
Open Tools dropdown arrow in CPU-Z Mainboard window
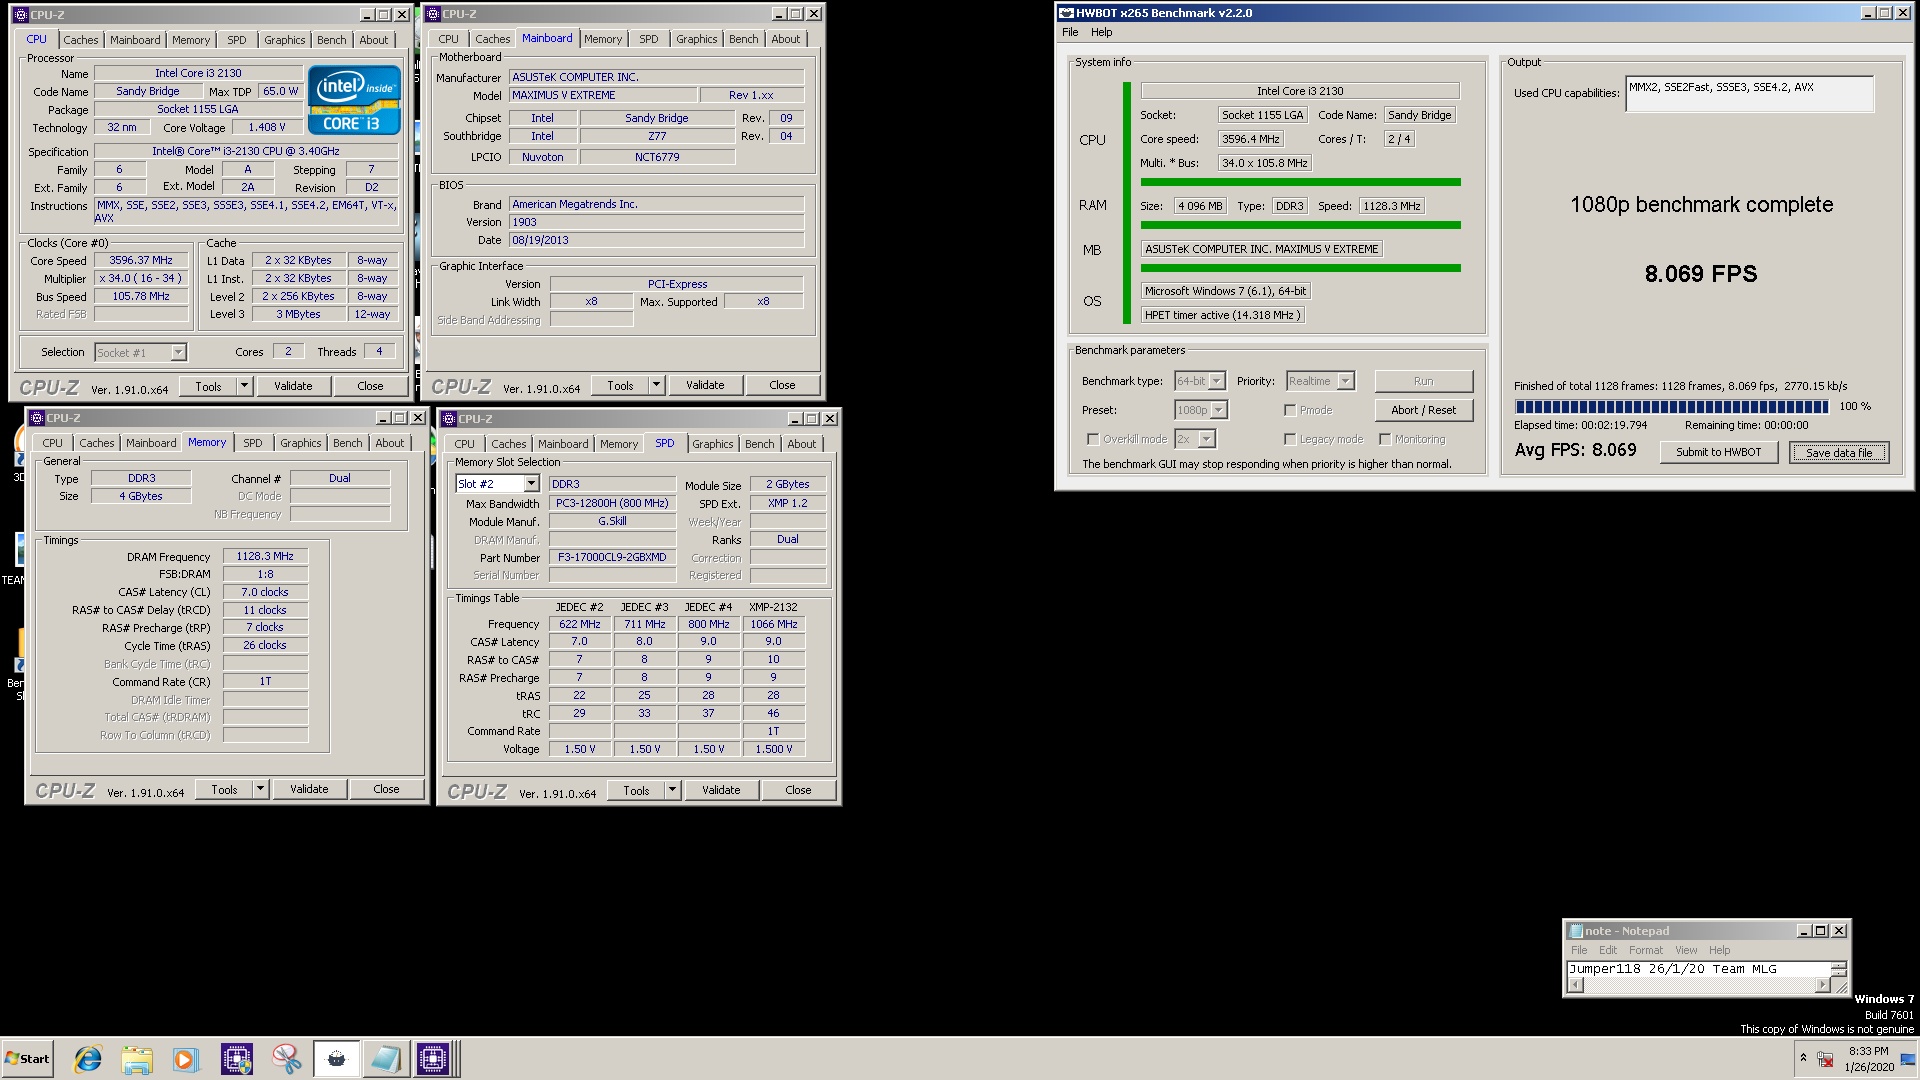[656, 385]
